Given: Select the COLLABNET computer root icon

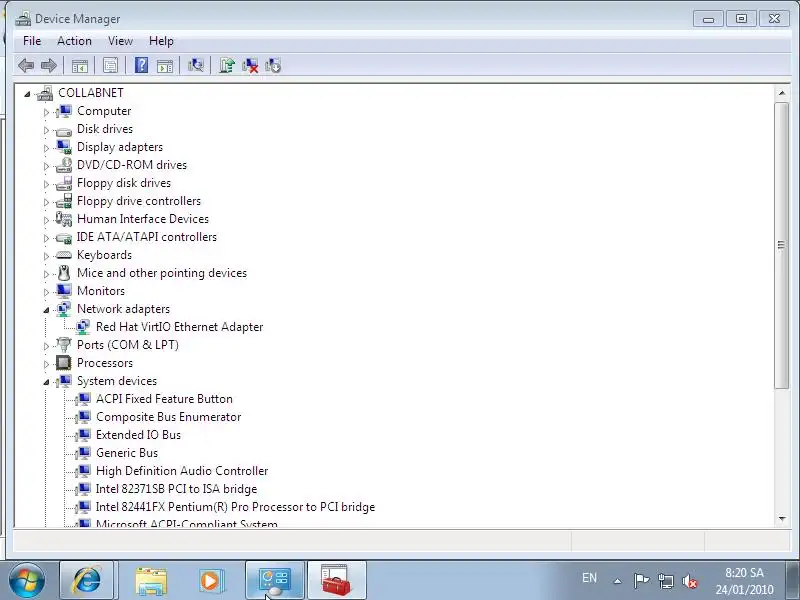Looking at the screenshot, I should (x=45, y=93).
